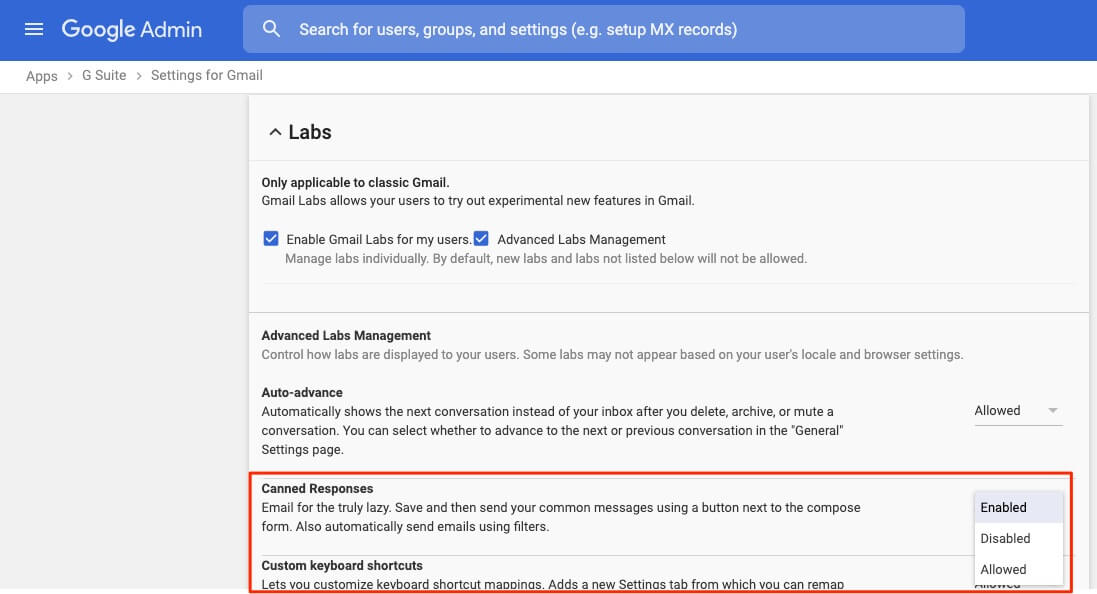This screenshot has width=1097, height=594.
Task: Go to Apps in the breadcrumb
Action: pyautogui.click(x=42, y=76)
